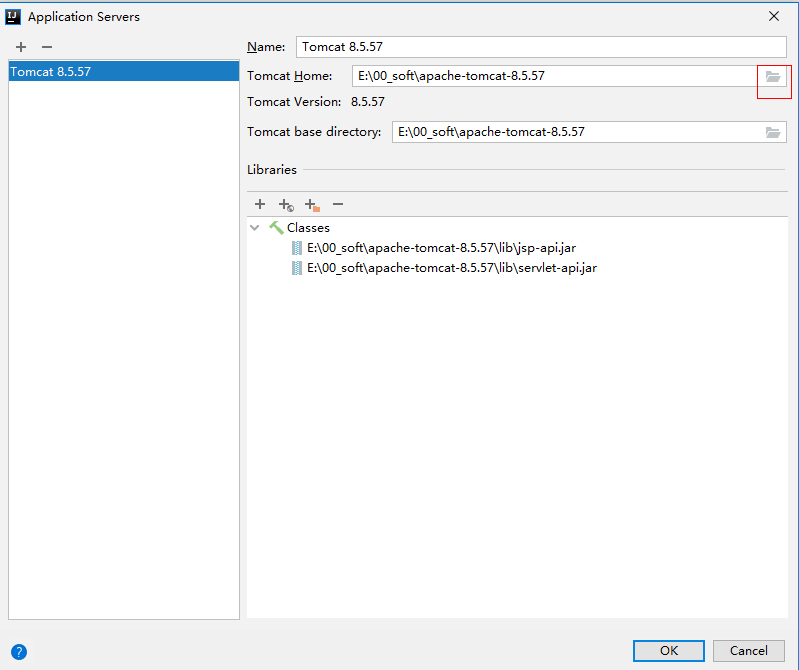Close the Application Servers dialog
The width and height of the screenshot is (799, 670).
[x=774, y=16]
